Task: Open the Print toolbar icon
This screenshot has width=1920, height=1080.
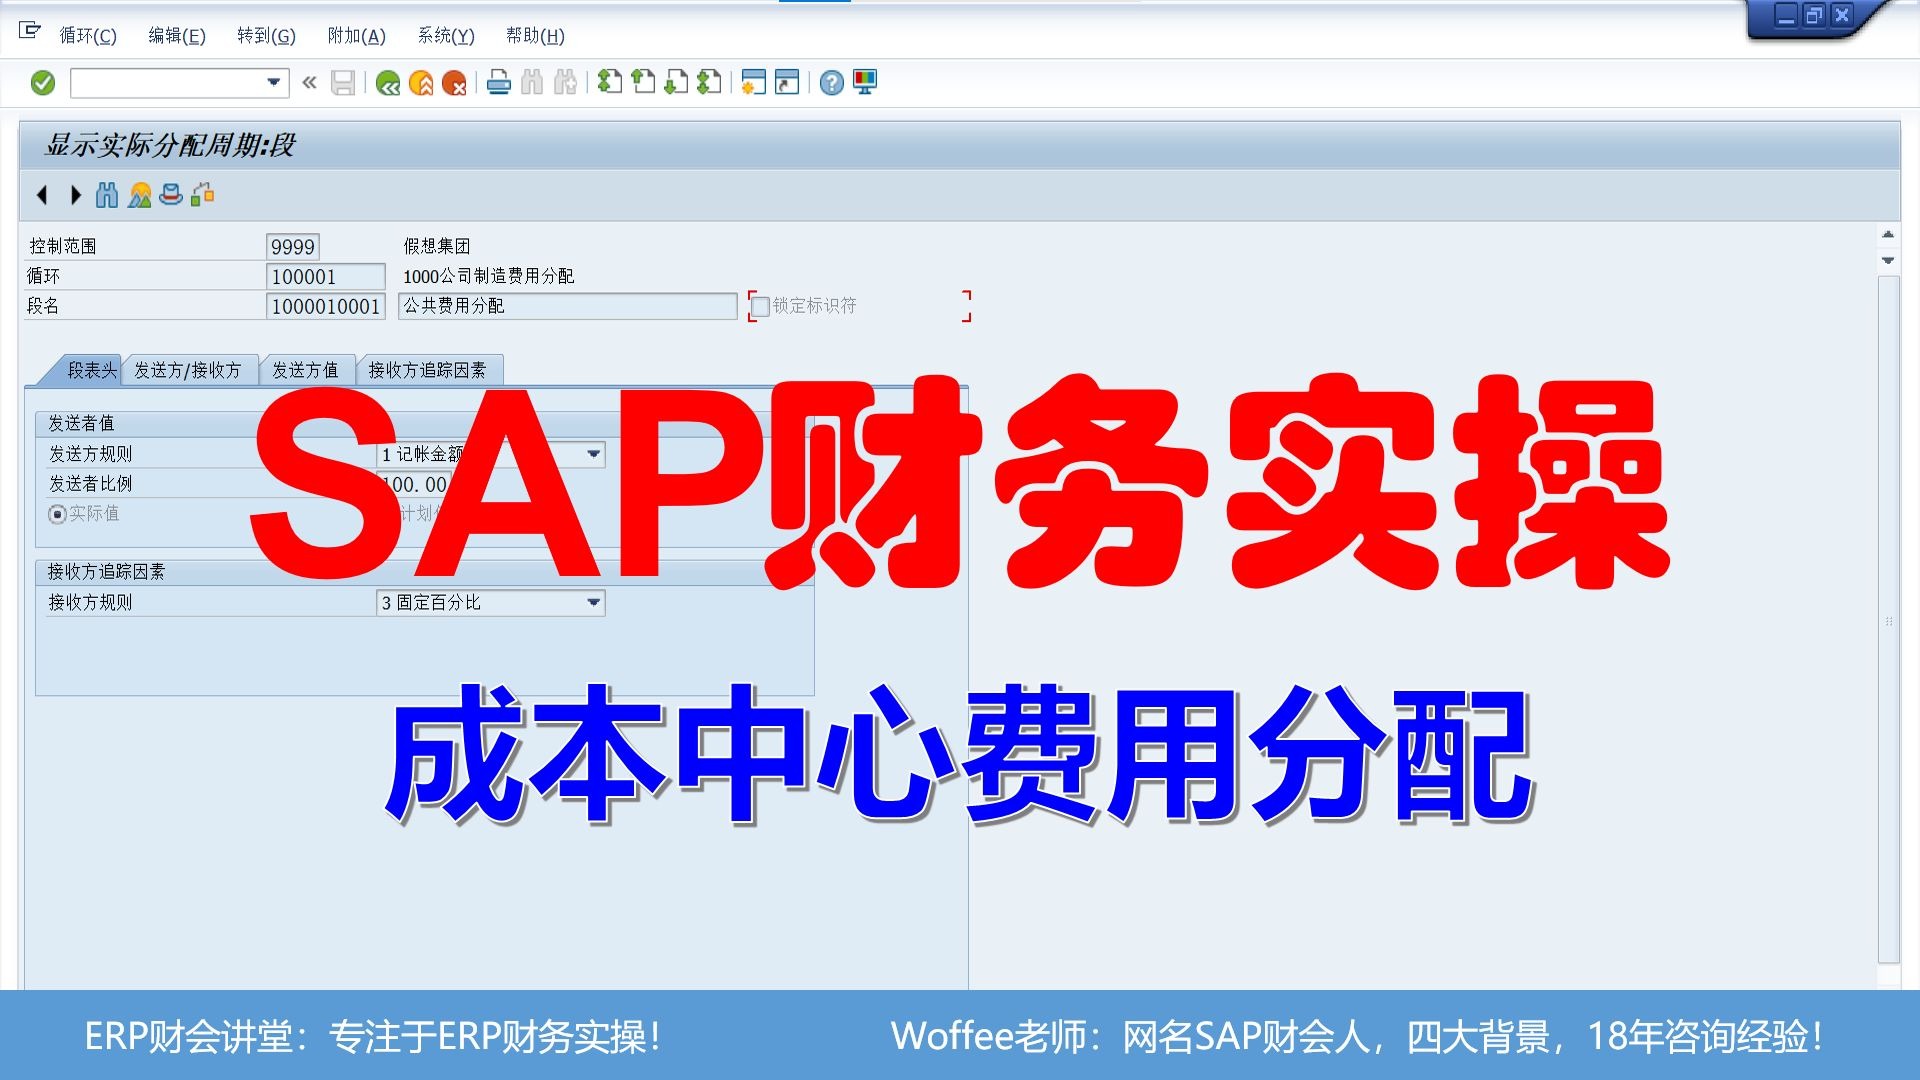Action: click(497, 83)
